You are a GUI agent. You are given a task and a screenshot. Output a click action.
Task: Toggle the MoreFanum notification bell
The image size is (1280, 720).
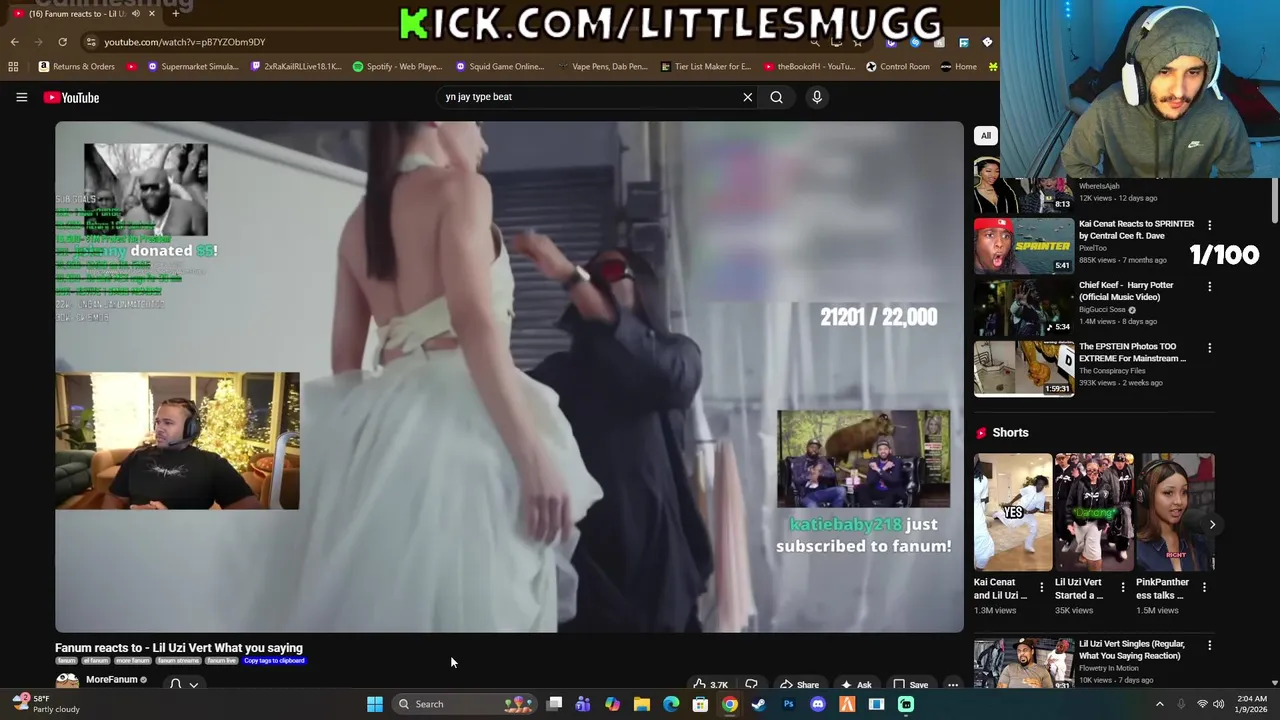click(x=175, y=684)
